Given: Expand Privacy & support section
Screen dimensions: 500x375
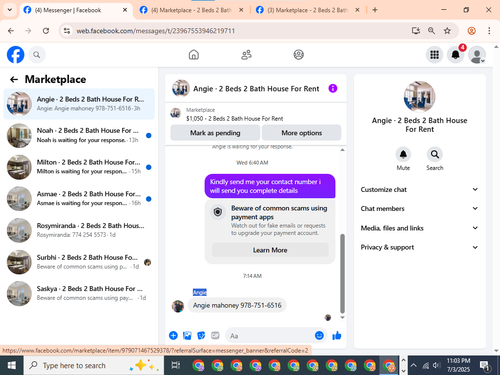Looking at the screenshot, I should (x=419, y=247).
